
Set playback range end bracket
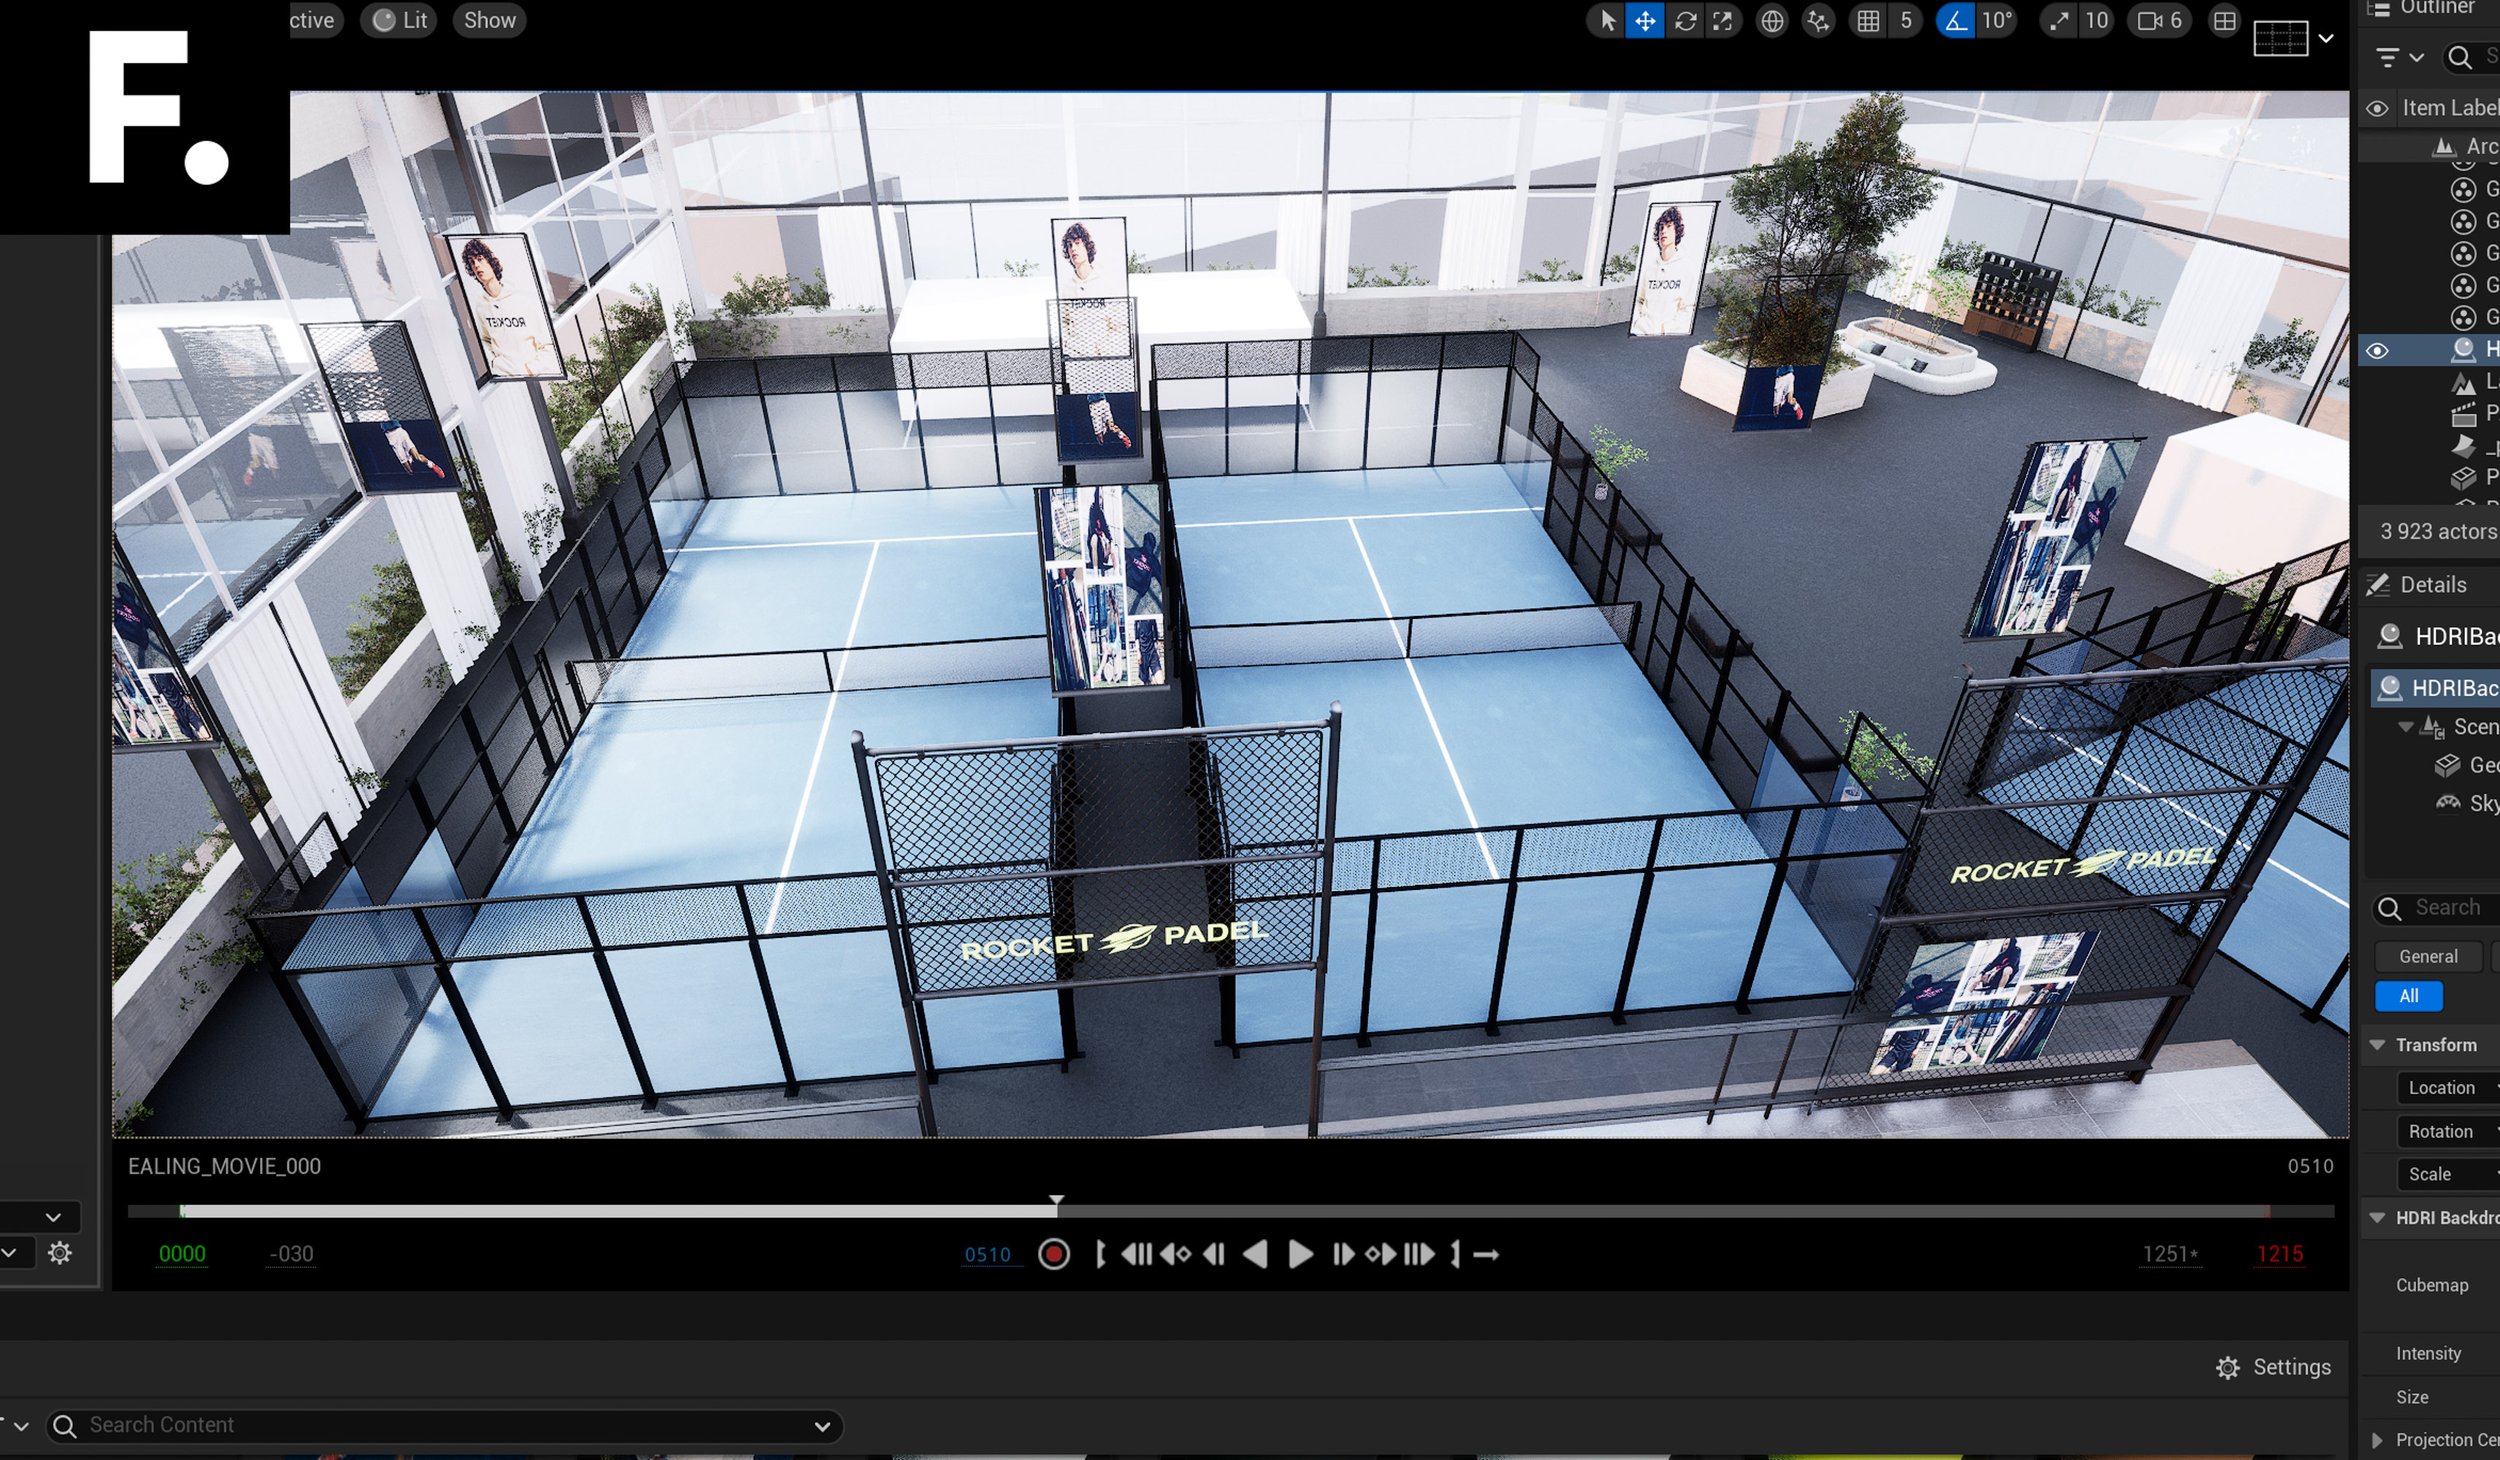click(1455, 1254)
